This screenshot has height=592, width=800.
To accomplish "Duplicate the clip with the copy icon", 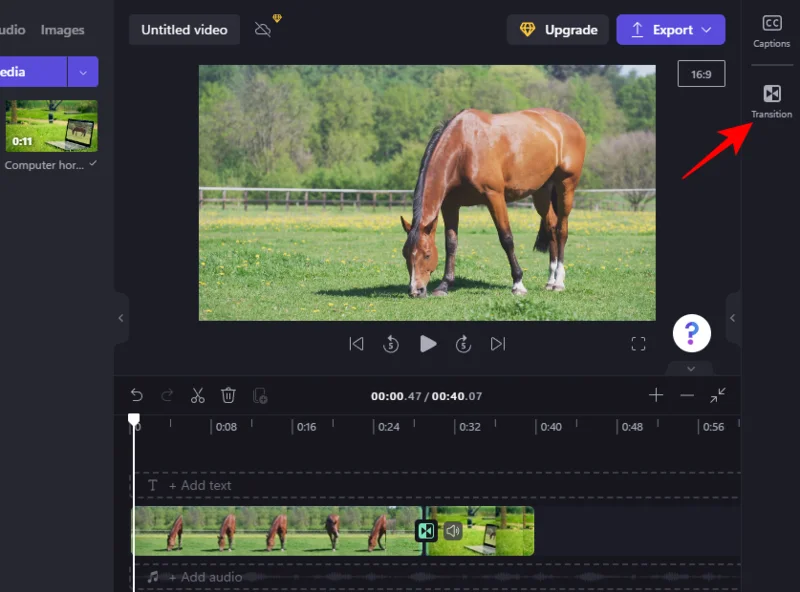I will (261, 396).
